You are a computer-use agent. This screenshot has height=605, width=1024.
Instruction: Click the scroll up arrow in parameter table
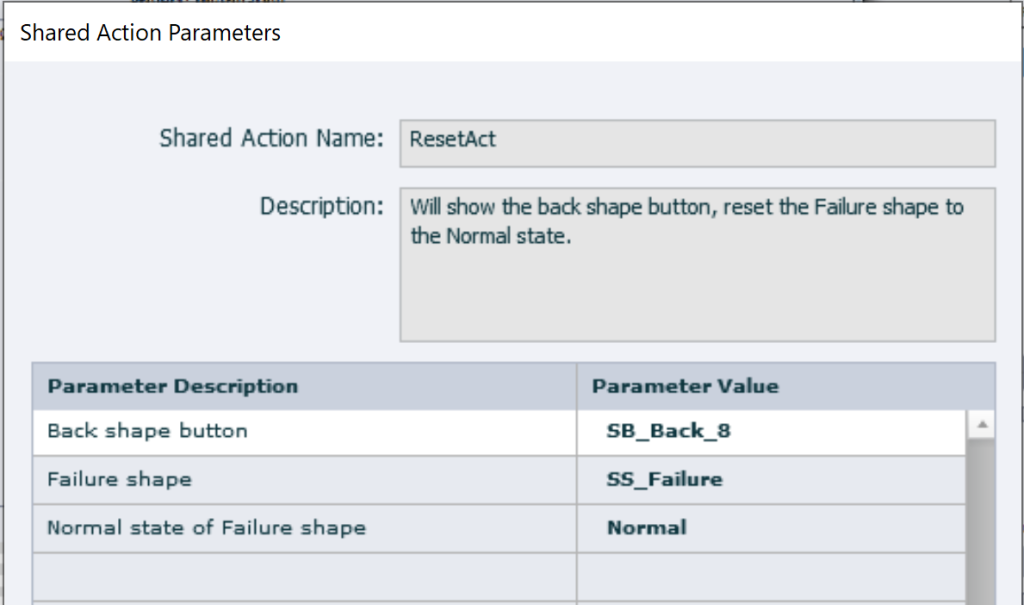[x=981, y=425]
